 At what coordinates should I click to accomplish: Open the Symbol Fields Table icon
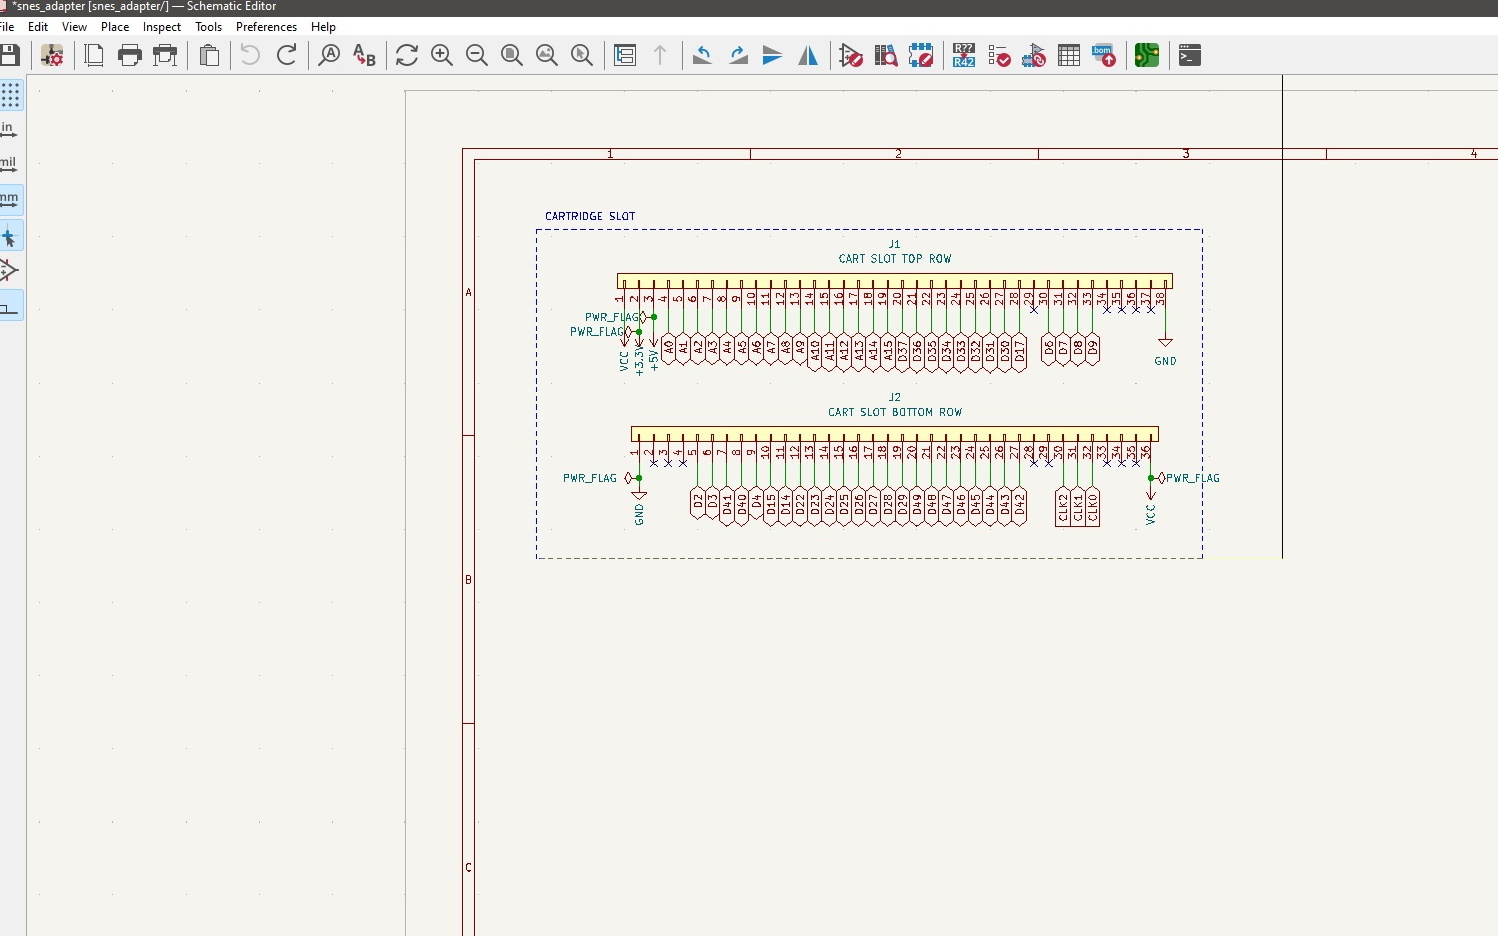(1069, 56)
